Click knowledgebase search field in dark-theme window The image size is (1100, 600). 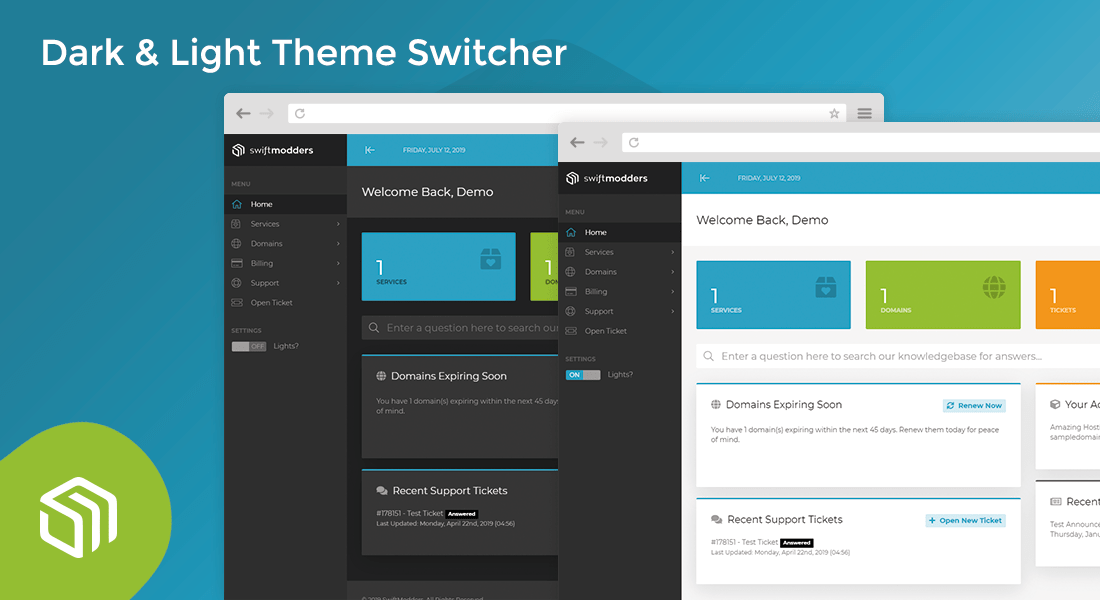(x=460, y=328)
